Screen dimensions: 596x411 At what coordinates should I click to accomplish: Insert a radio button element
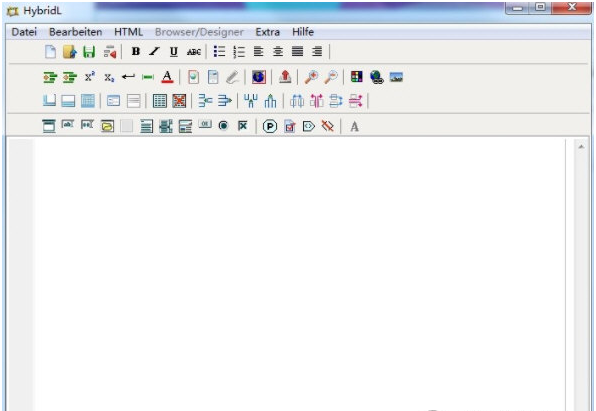224,125
